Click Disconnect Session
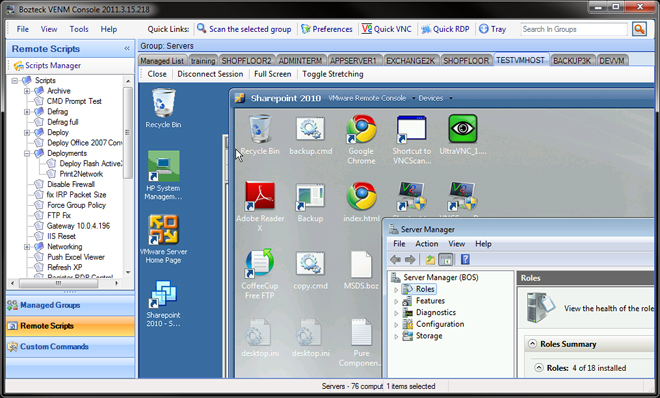Screen dimensions: 660x398 click(x=210, y=74)
